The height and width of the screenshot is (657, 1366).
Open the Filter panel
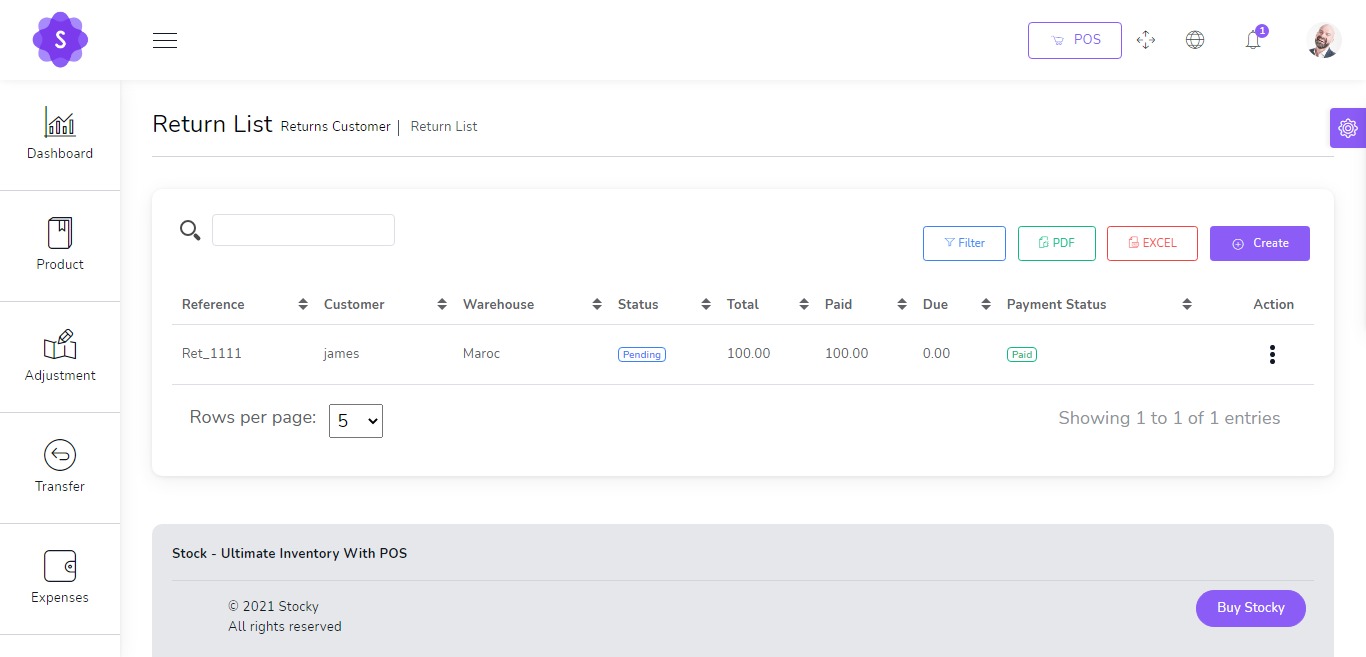pos(964,243)
